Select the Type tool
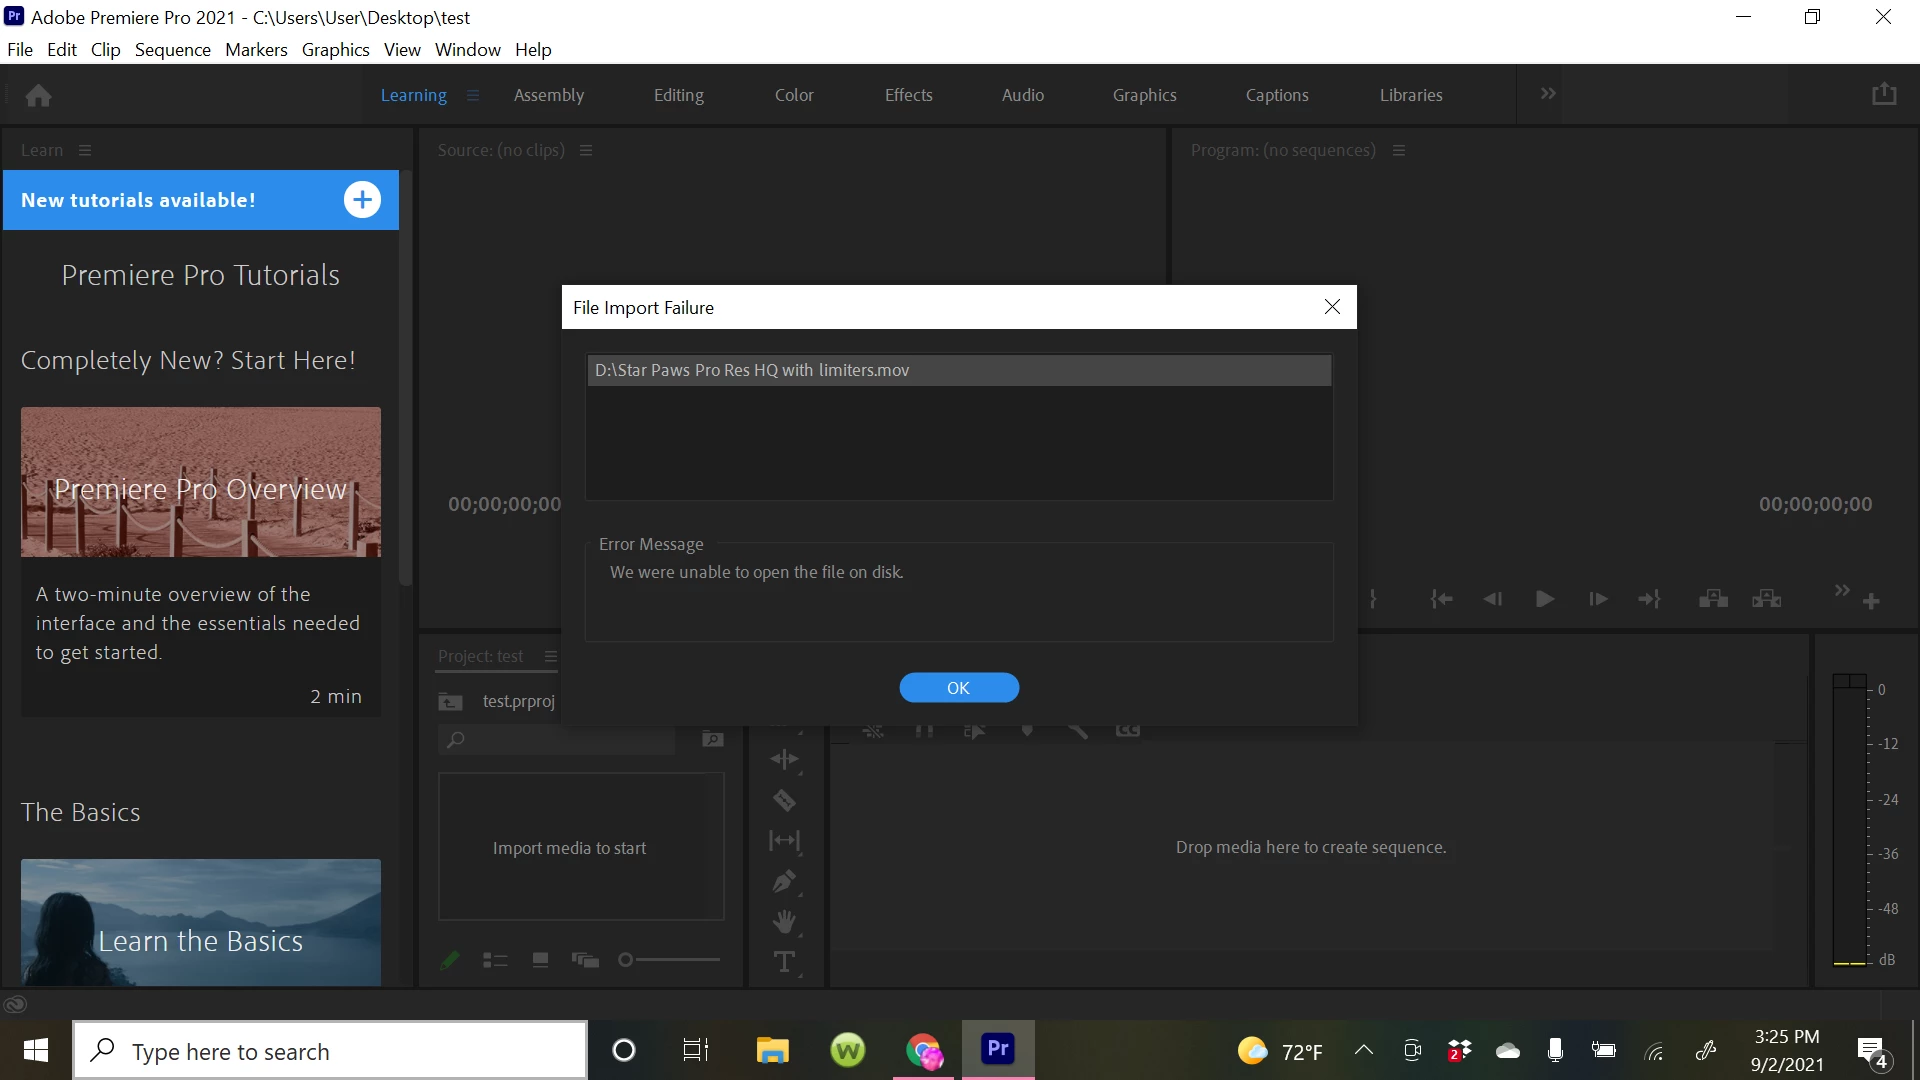The image size is (1920, 1080). point(784,962)
